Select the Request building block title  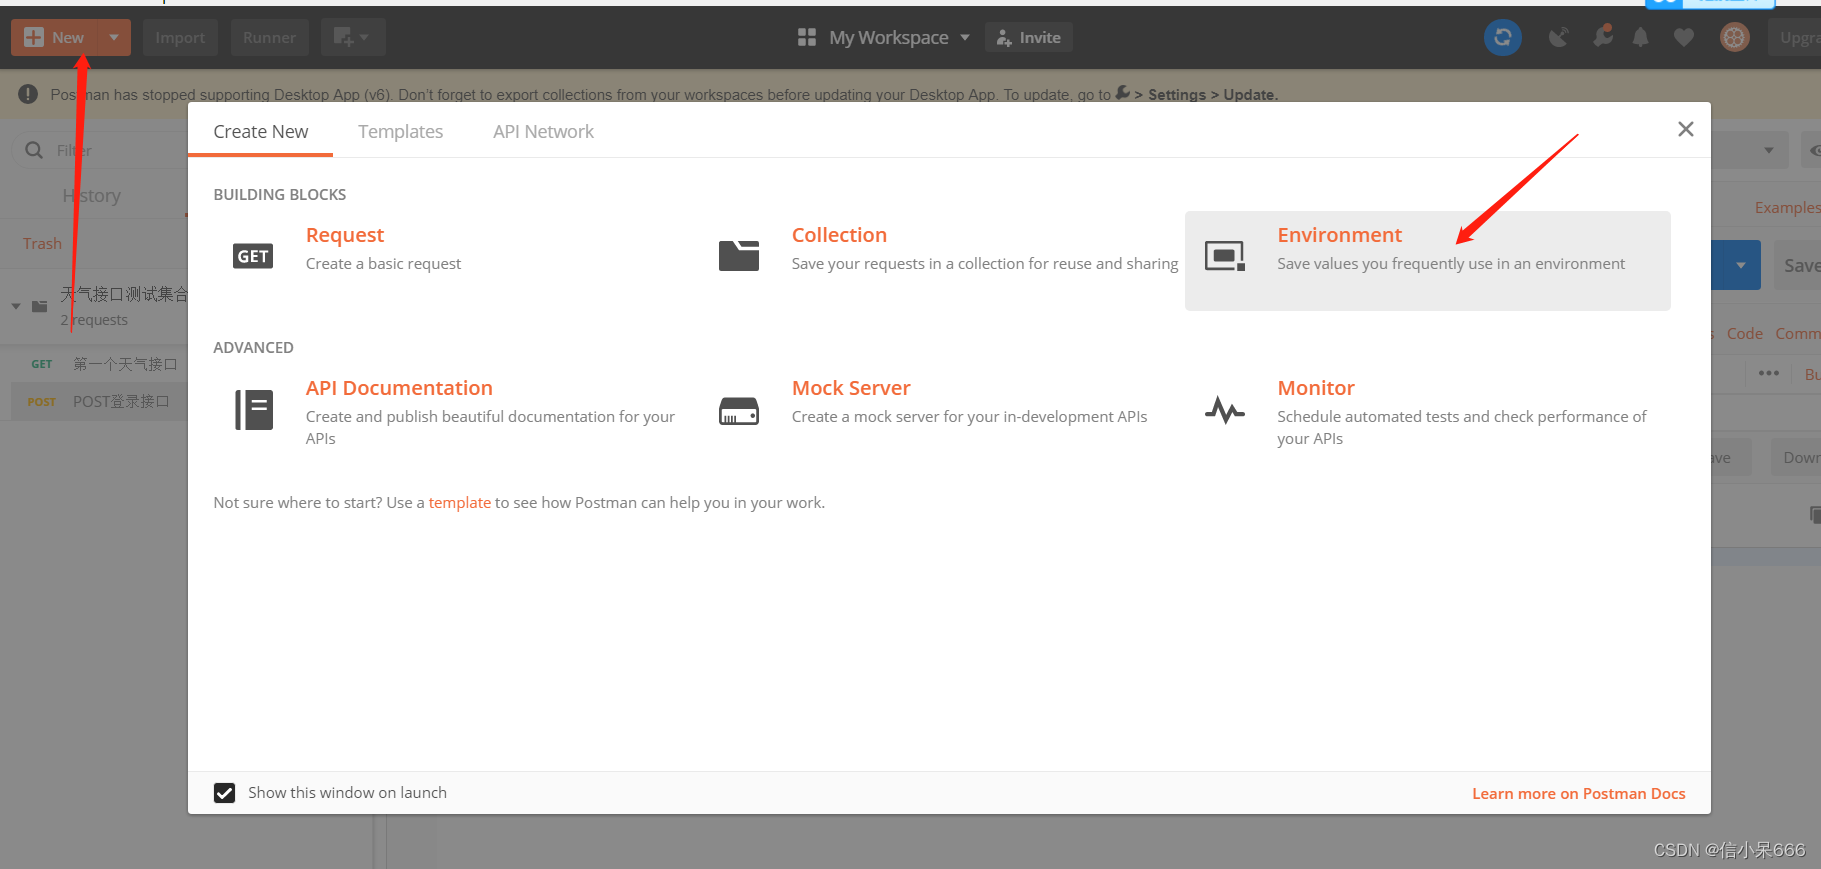click(x=345, y=235)
